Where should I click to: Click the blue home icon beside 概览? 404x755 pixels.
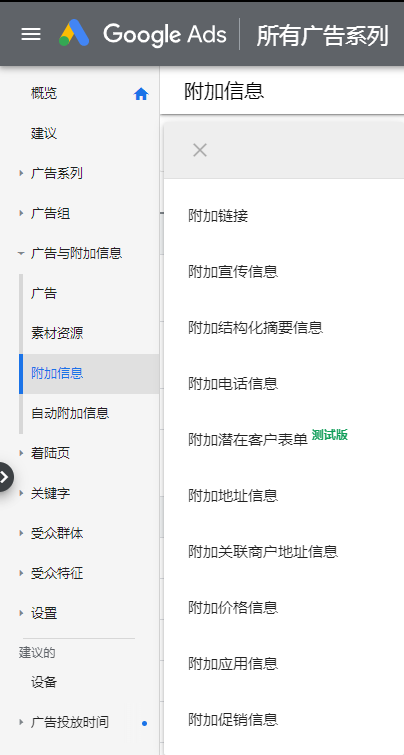click(x=141, y=94)
